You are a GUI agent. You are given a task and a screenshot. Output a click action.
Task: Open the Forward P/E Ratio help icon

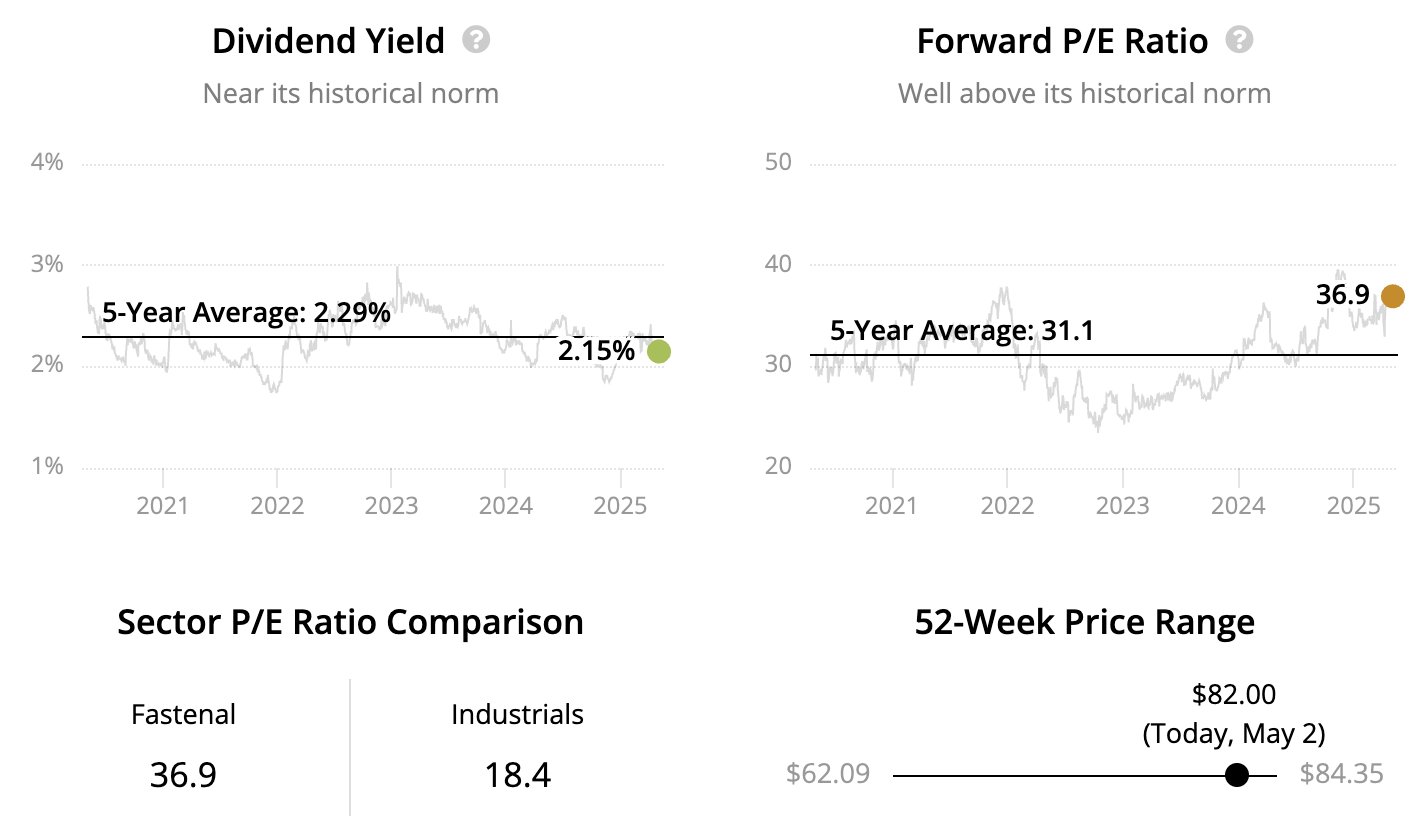coord(1240,41)
